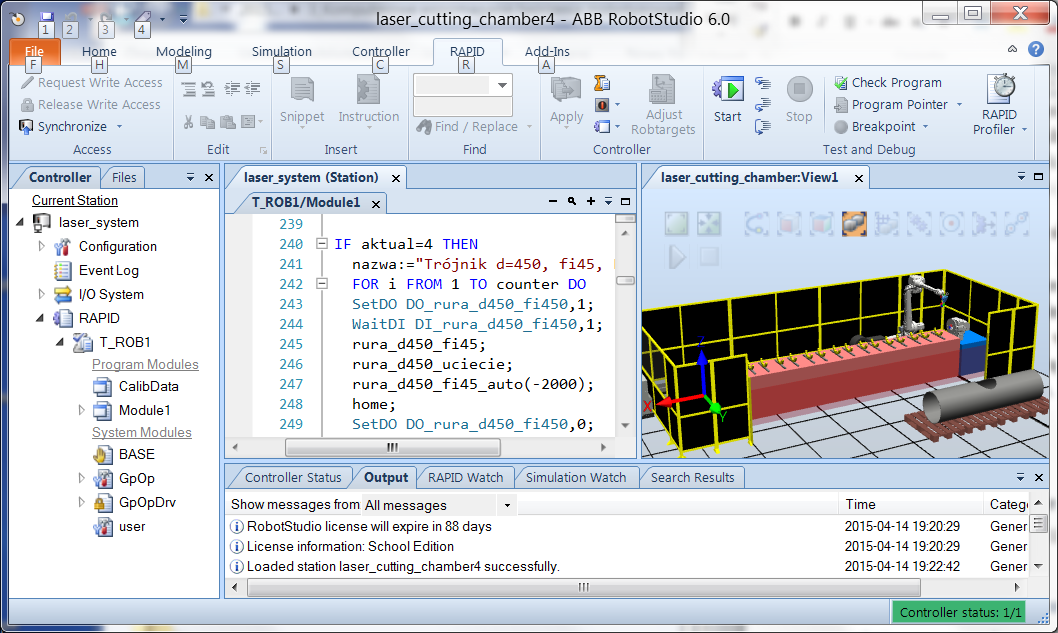Click the Save icon in quick access toolbar
The width and height of the screenshot is (1058, 633).
pyautogui.click(x=46, y=18)
